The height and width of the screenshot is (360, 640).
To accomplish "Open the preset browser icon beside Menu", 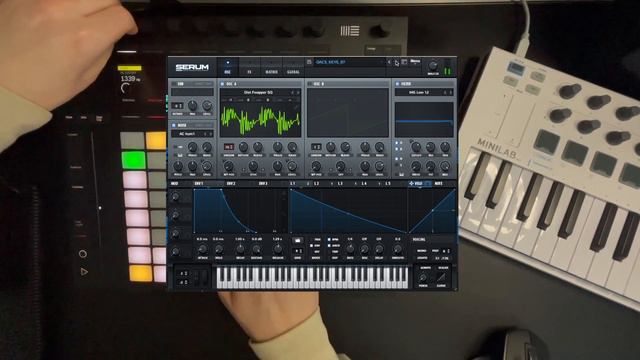I will [x=404, y=62].
